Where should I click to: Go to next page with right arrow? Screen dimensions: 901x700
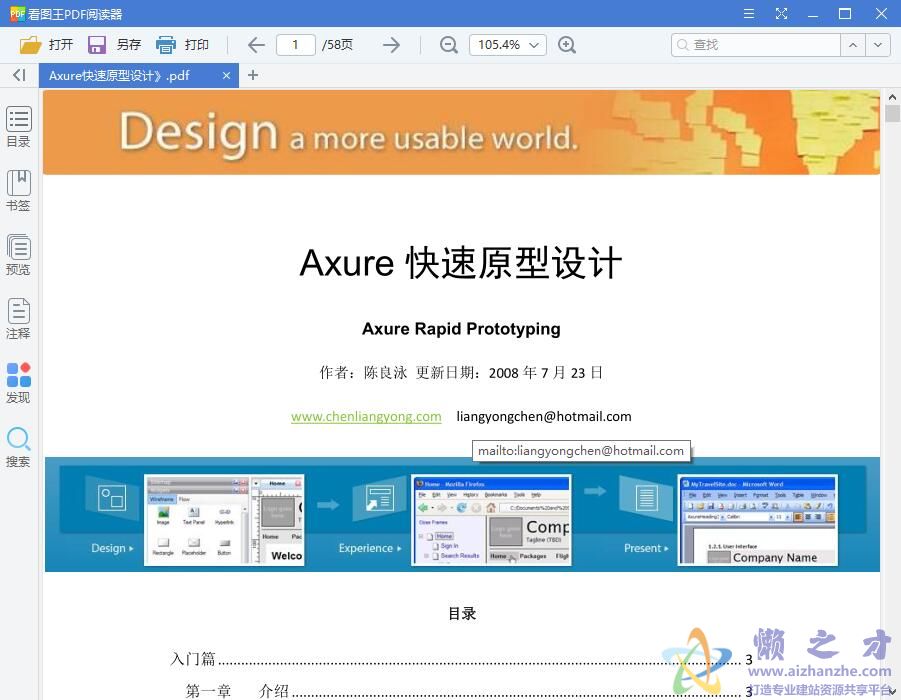pos(391,45)
